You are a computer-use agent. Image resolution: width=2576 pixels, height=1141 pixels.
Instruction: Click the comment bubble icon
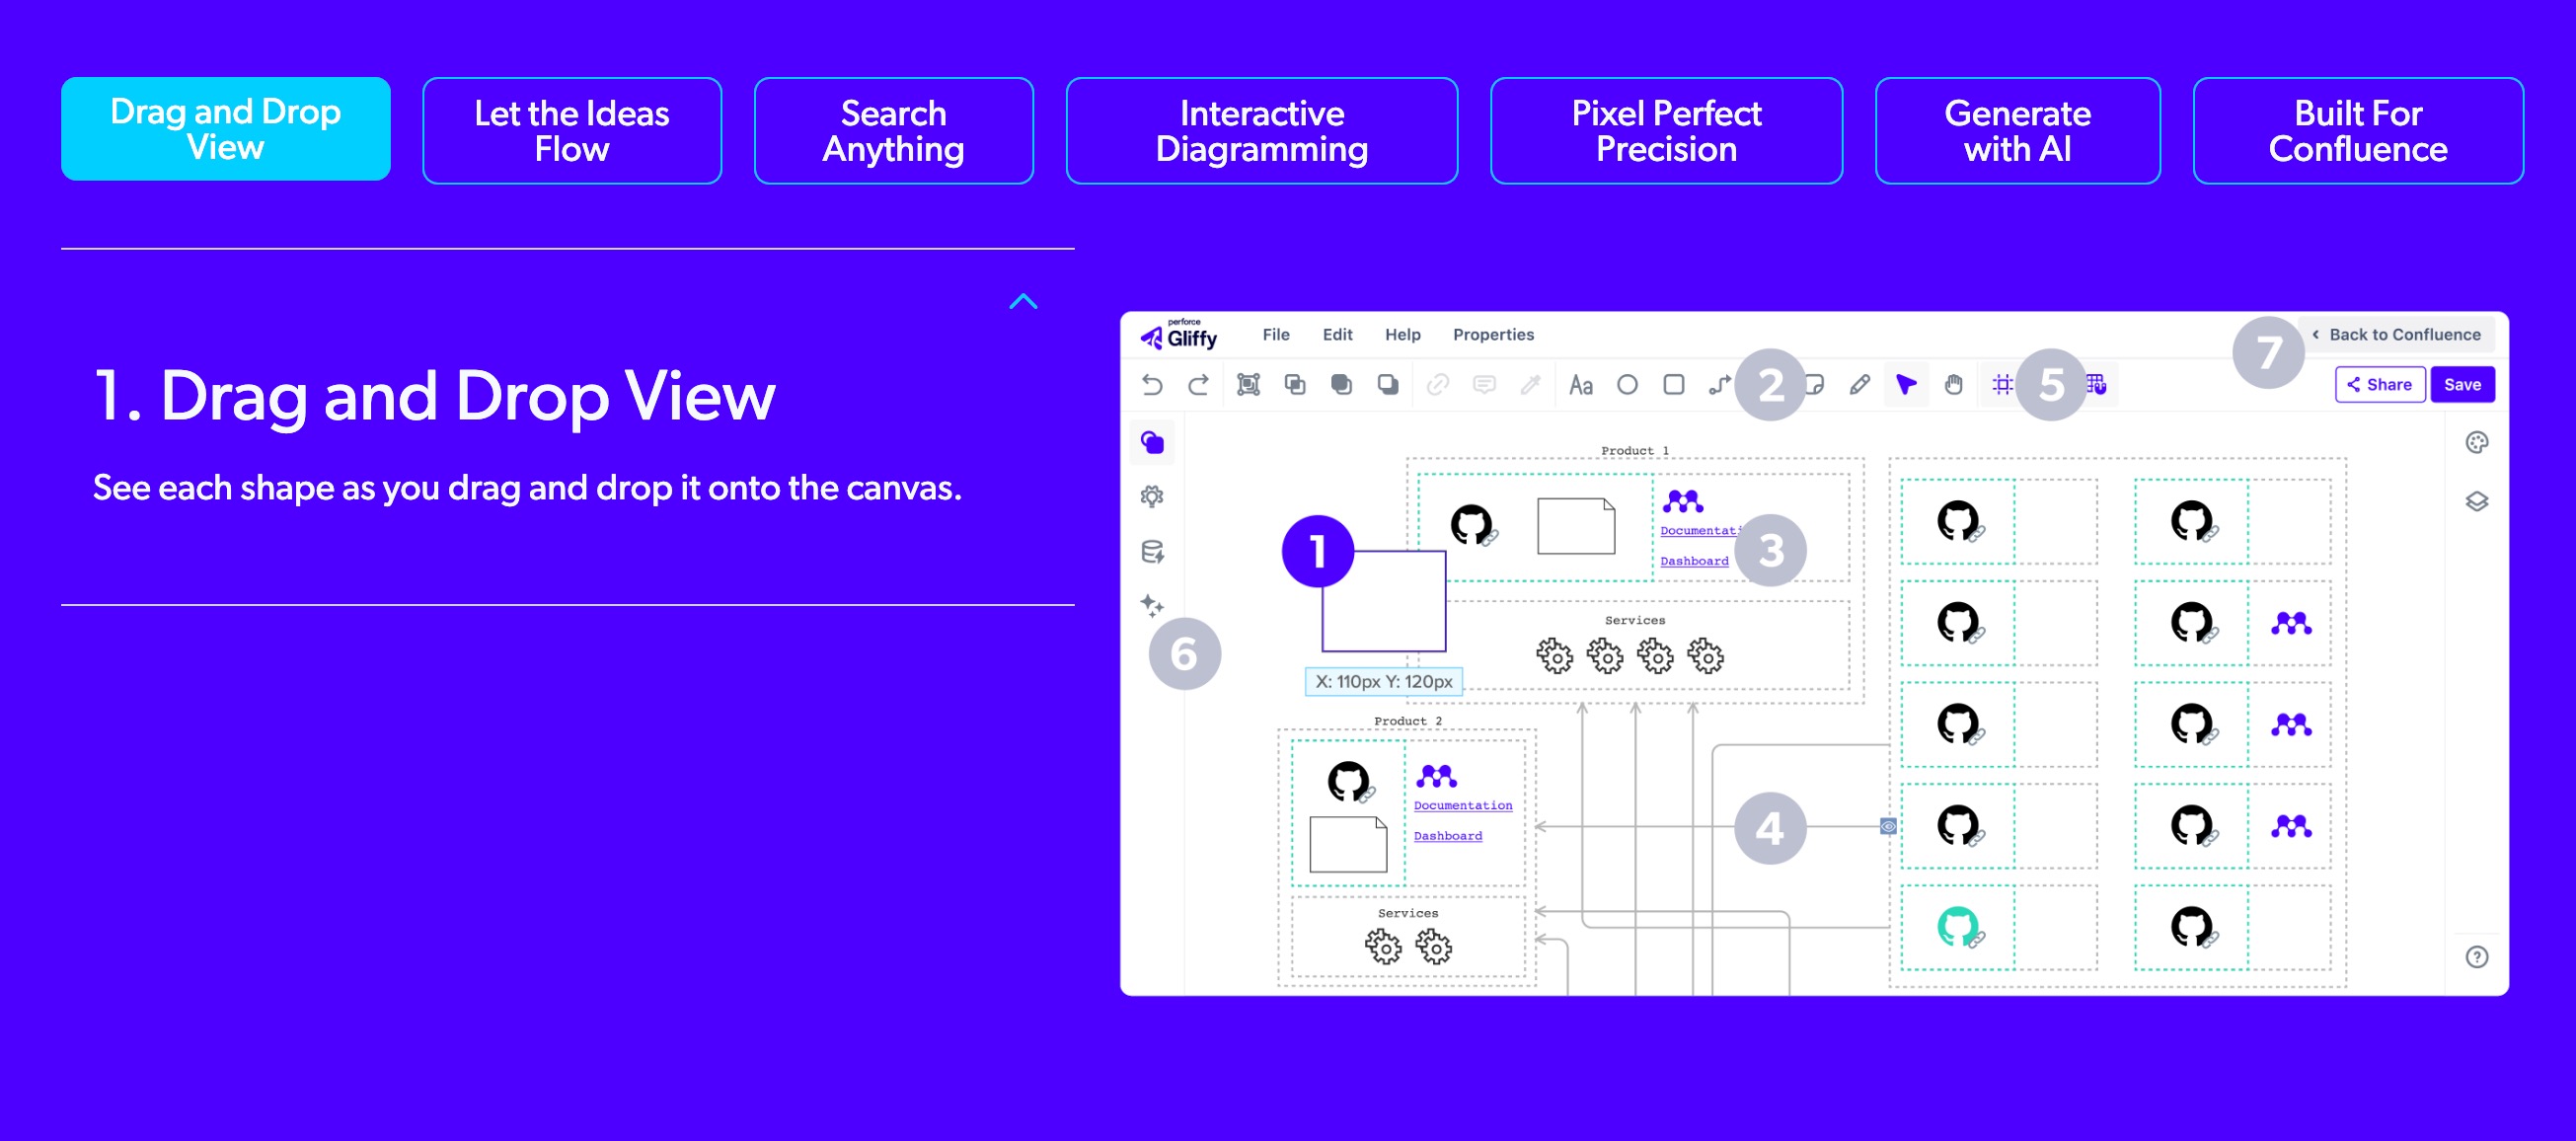(x=1484, y=385)
